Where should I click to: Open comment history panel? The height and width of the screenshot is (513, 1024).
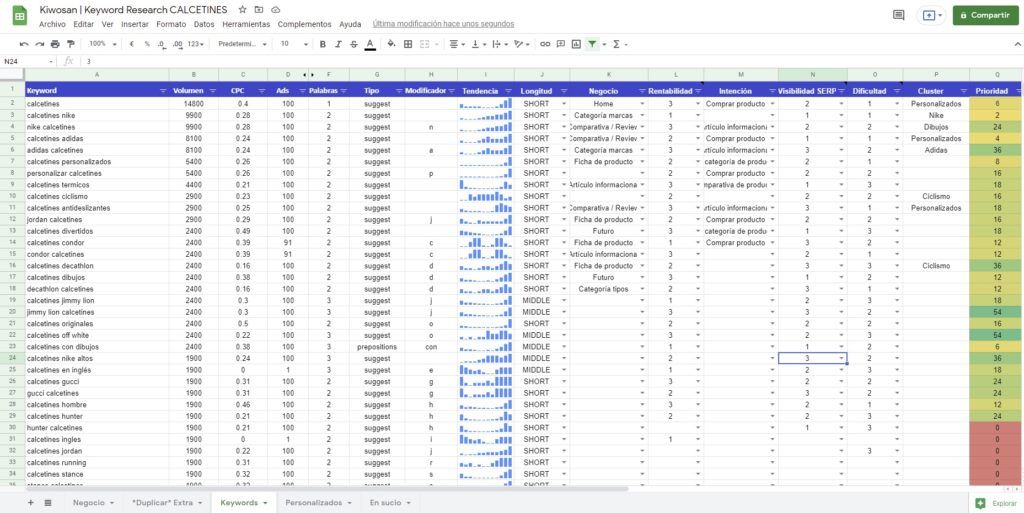pos(899,15)
